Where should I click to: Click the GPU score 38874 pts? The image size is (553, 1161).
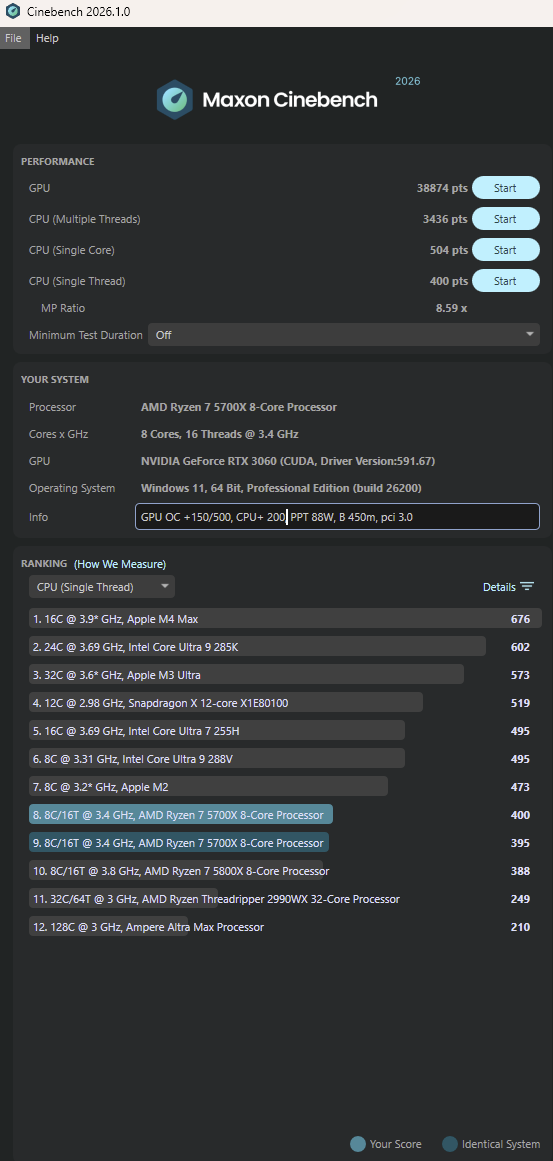tap(442, 188)
